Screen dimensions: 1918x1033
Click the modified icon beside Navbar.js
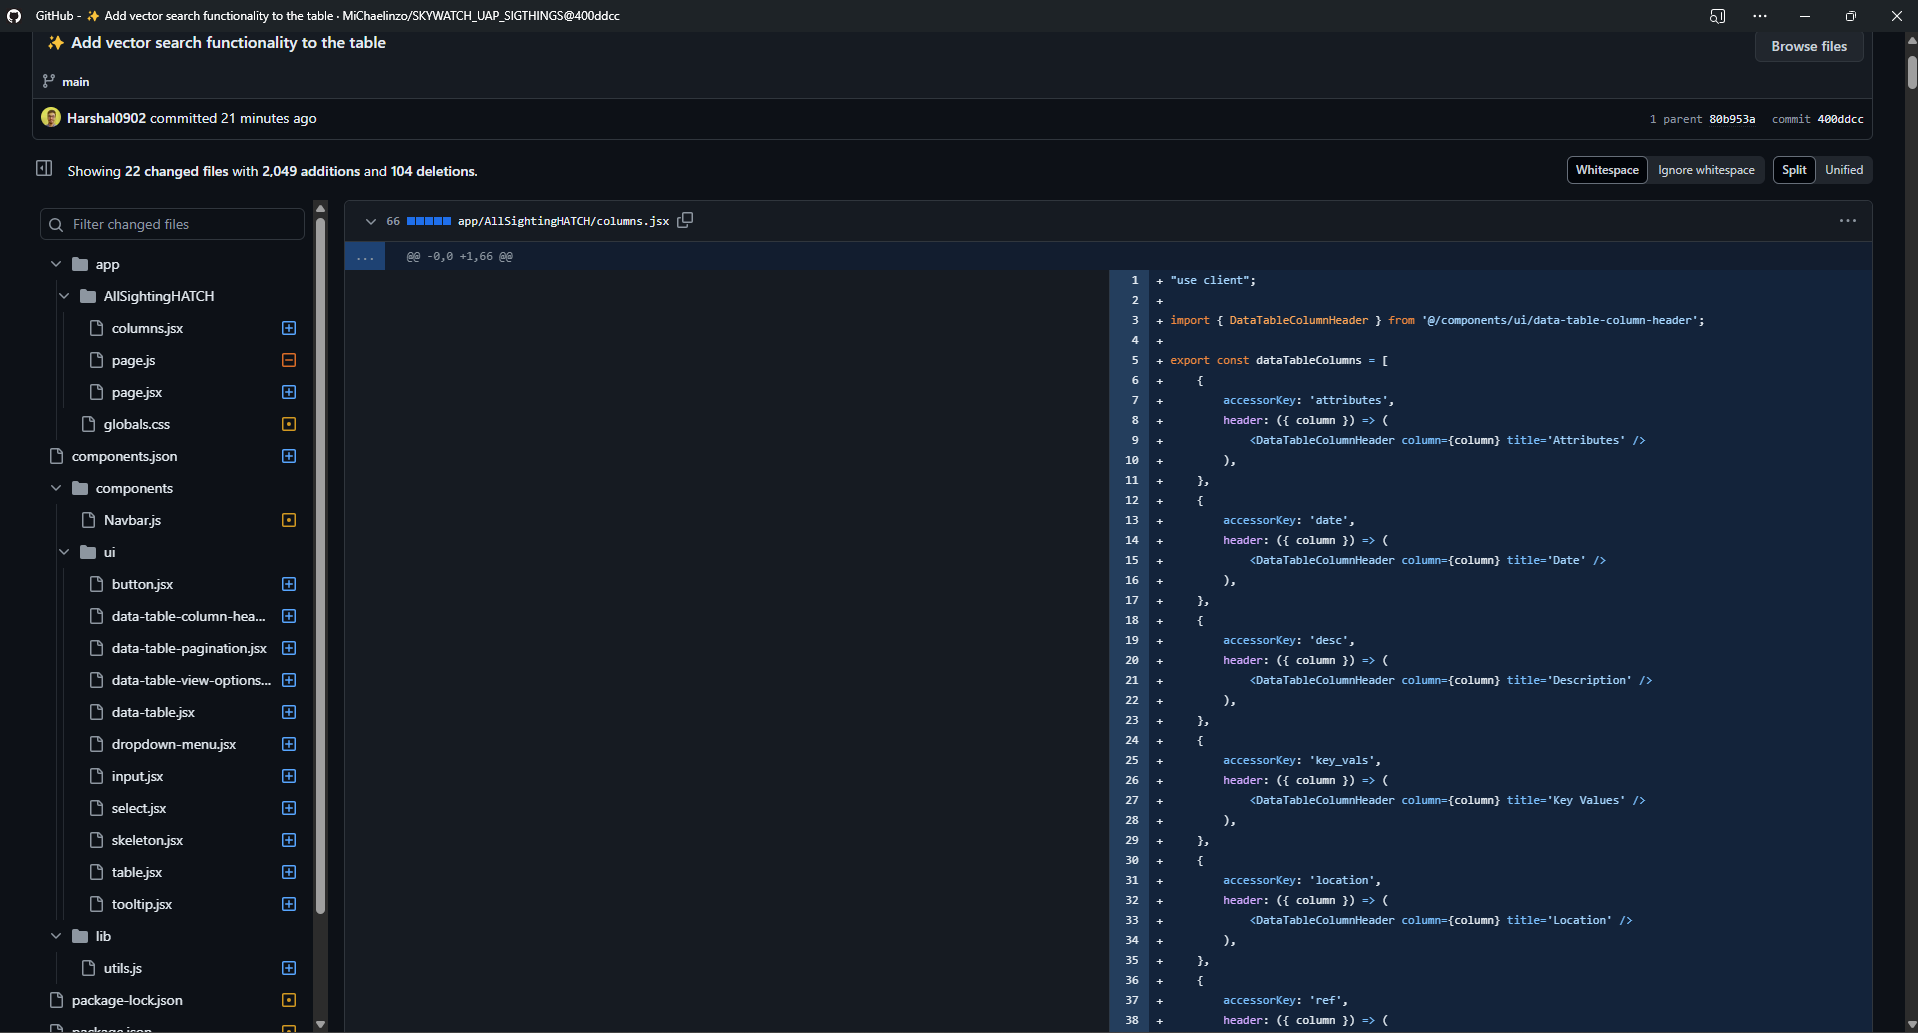point(289,520)
